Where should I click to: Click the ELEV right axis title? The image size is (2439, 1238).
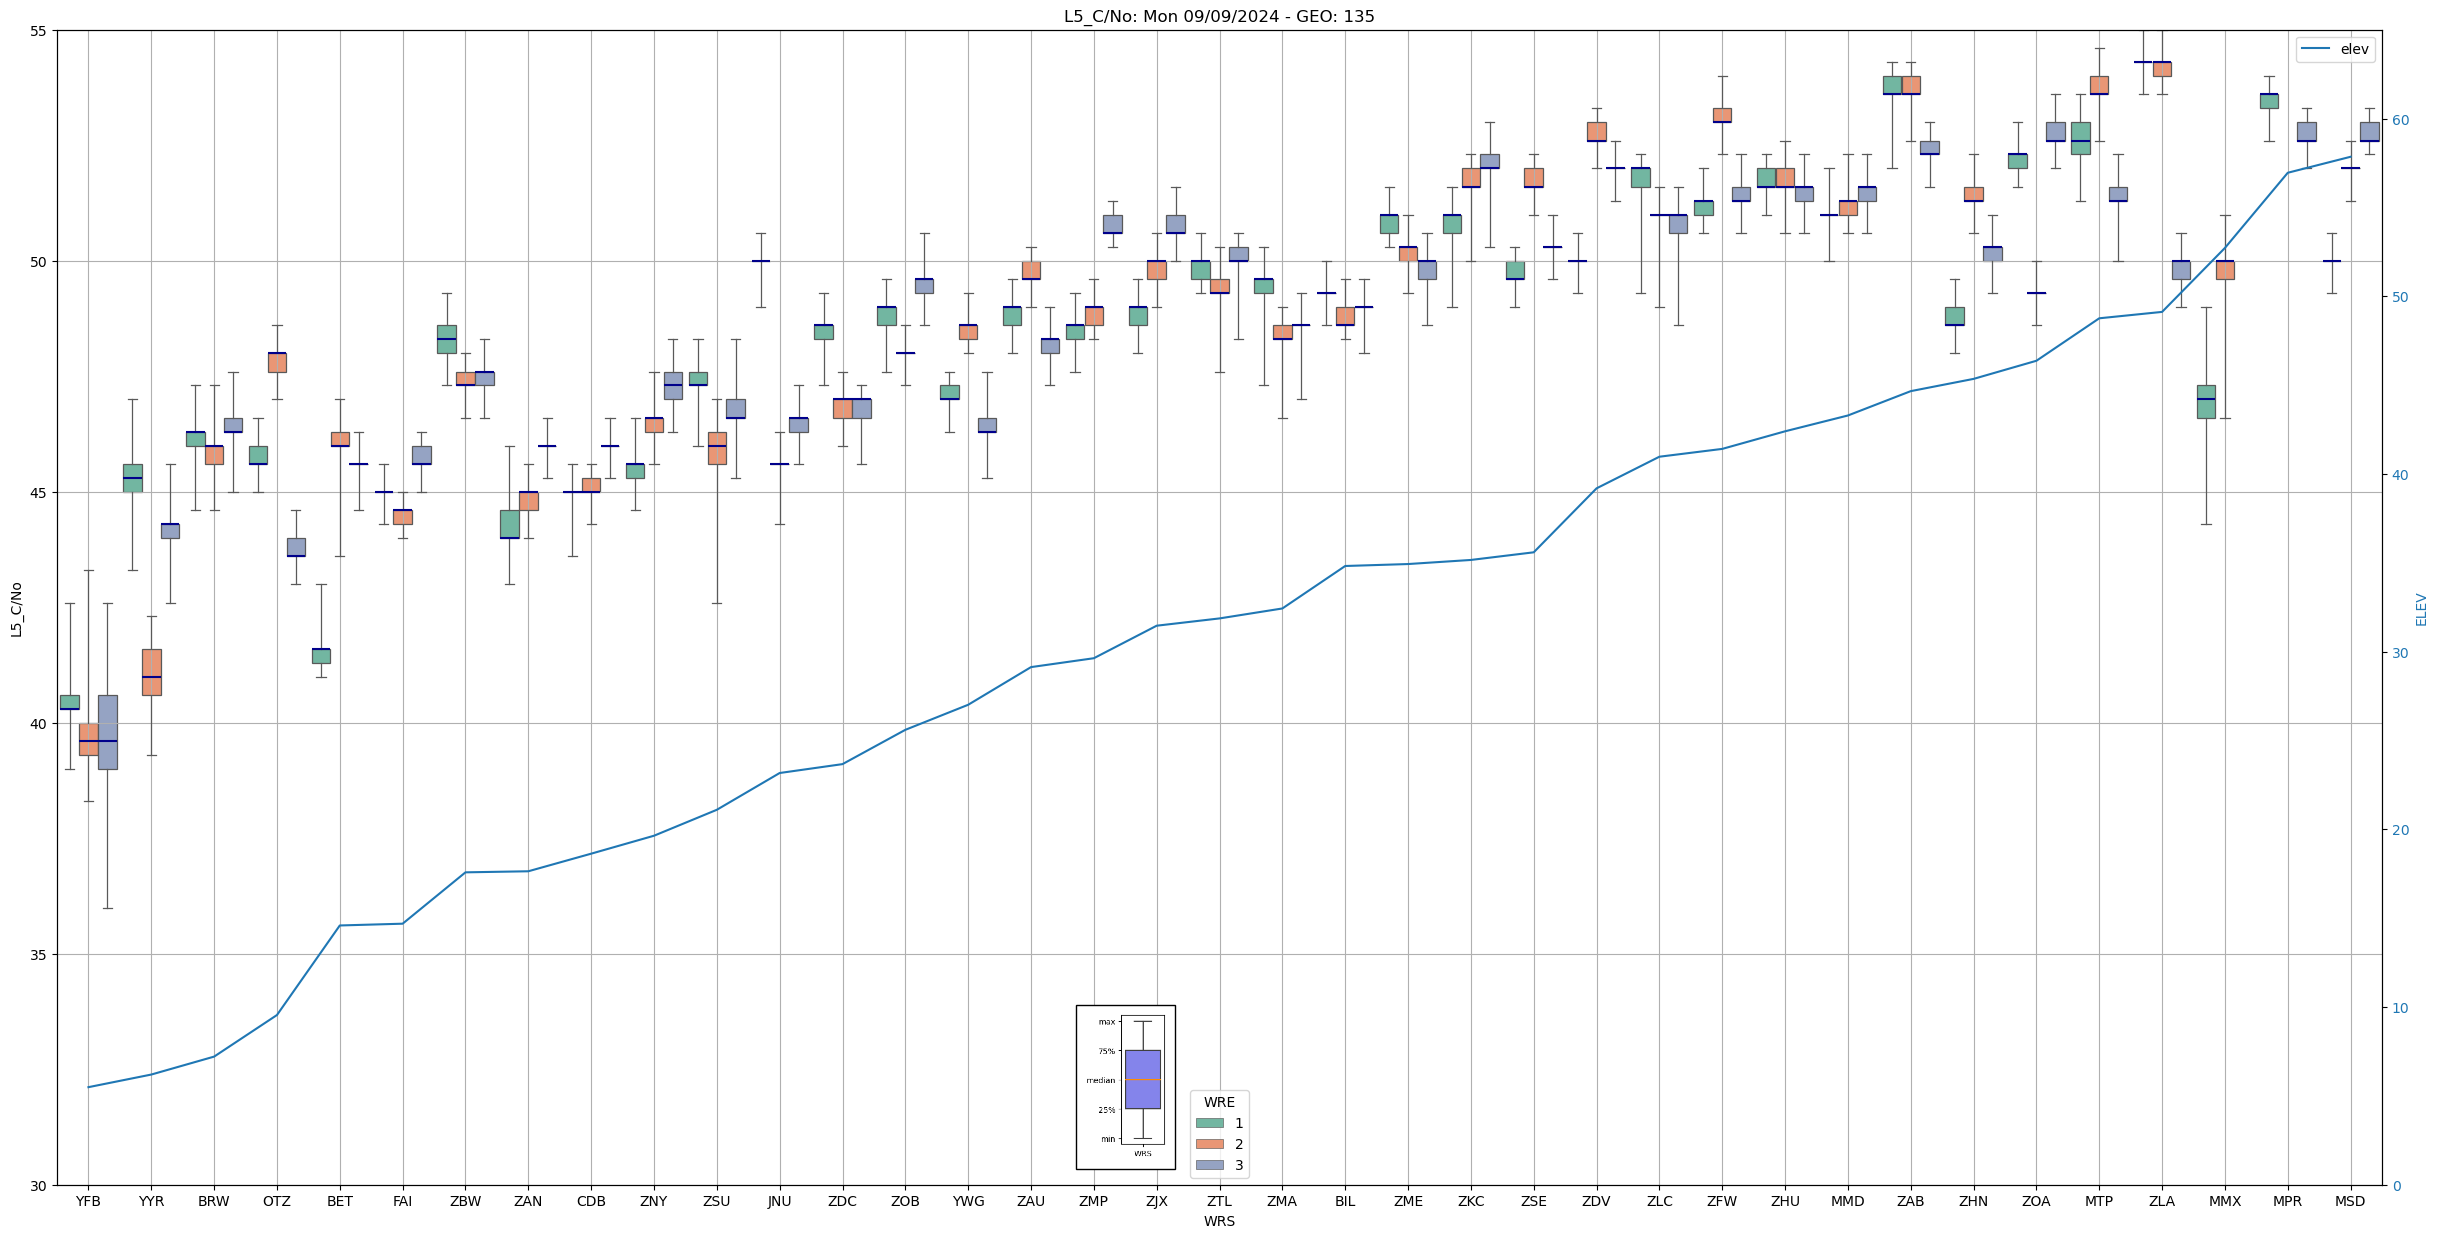click(2421, 609)
